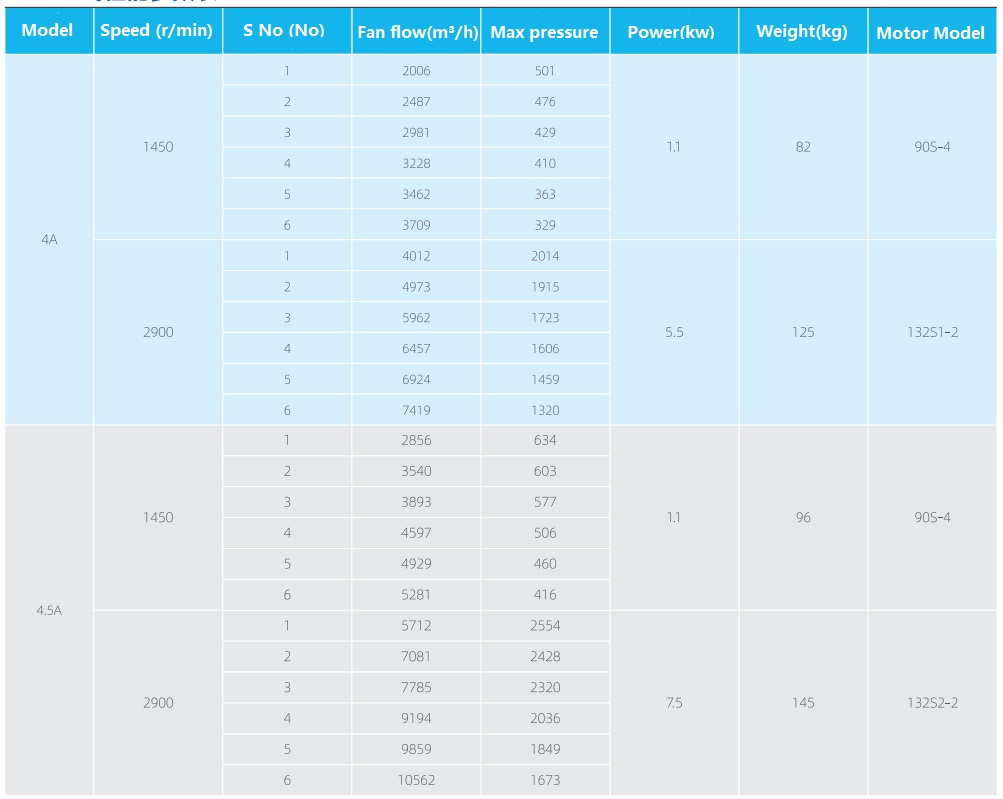
Task: Click the Model column header
Action: point(47,30)
